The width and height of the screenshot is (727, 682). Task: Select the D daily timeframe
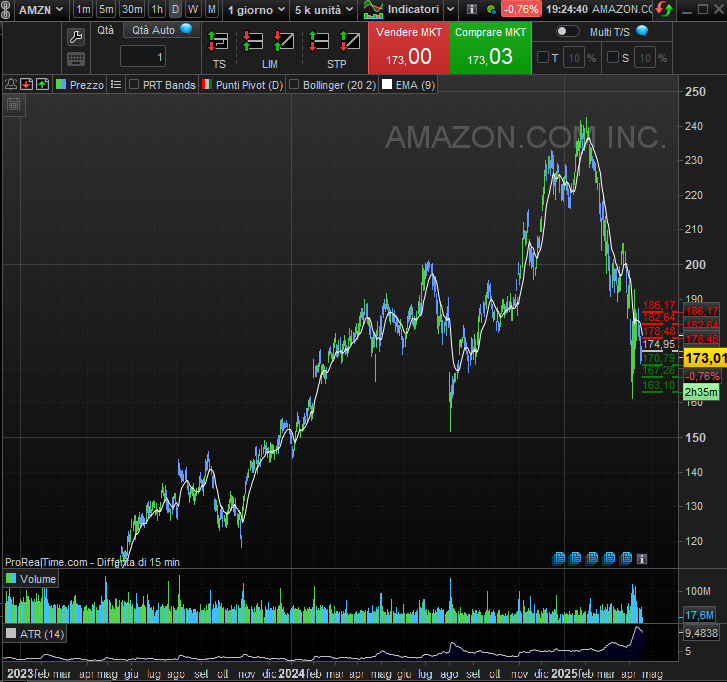pyautogui.click(x=175, y=9)
